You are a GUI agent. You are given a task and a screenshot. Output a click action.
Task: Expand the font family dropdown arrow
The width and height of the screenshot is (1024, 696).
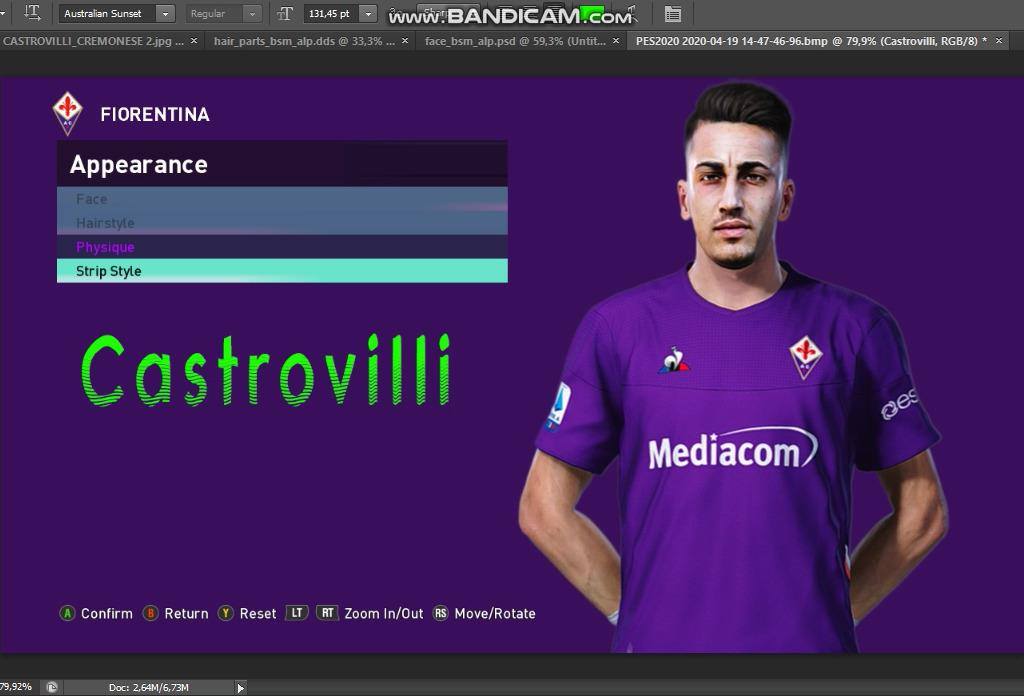click(165, 13)
